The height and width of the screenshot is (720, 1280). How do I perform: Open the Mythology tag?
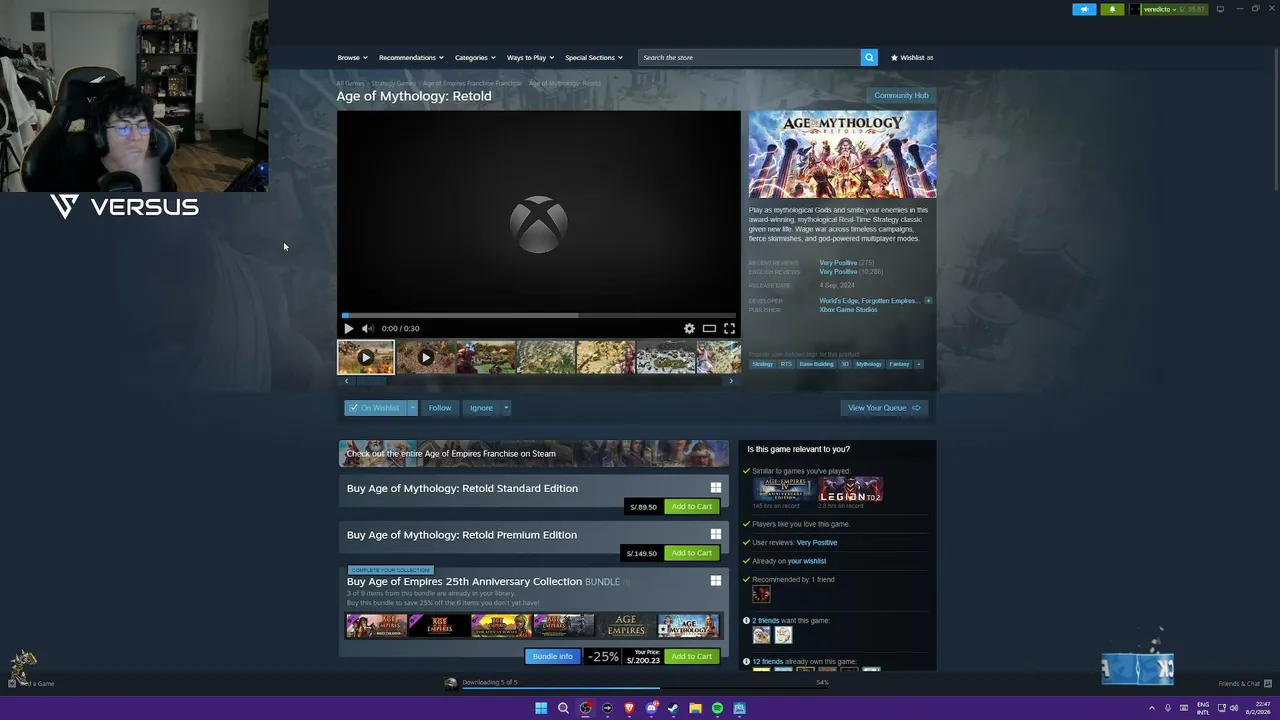click(869, 364)
